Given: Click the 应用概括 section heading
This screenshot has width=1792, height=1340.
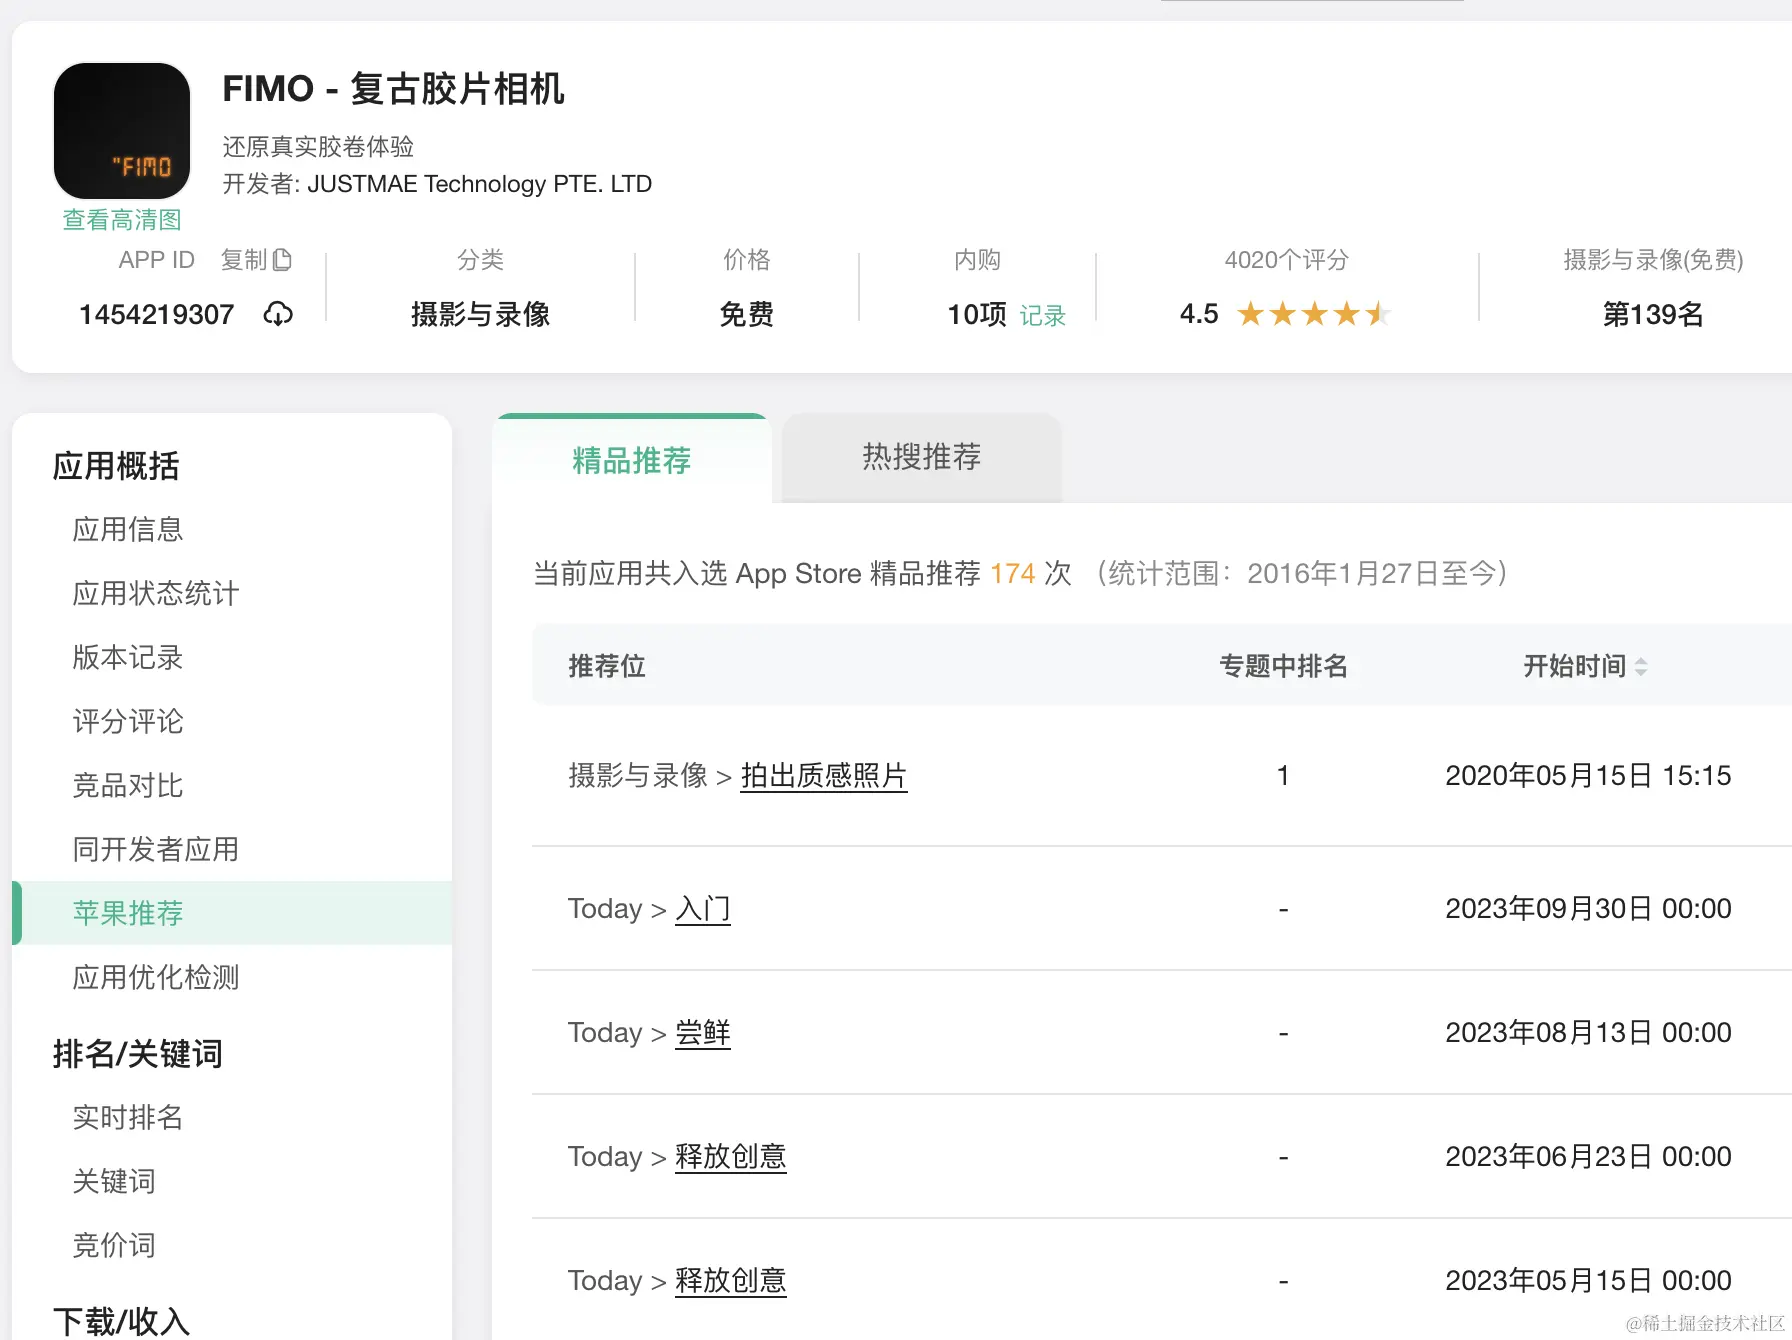Looking at the screenshot, I should pyautogui.click(x=116, y=466).
